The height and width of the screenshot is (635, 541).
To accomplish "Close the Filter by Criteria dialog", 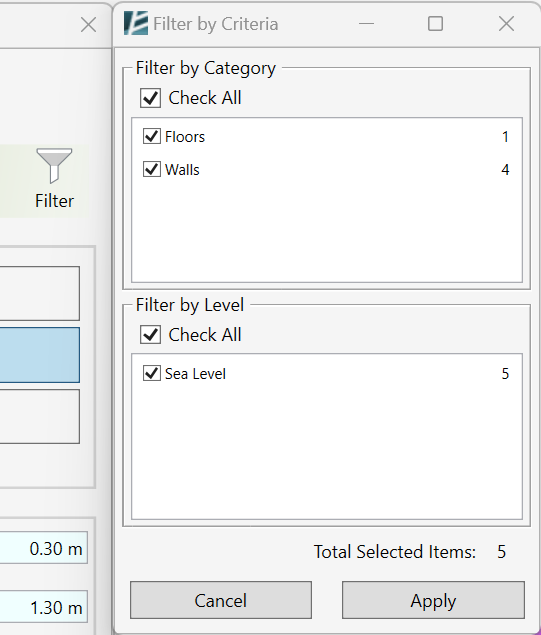I will tap(506, 24).
